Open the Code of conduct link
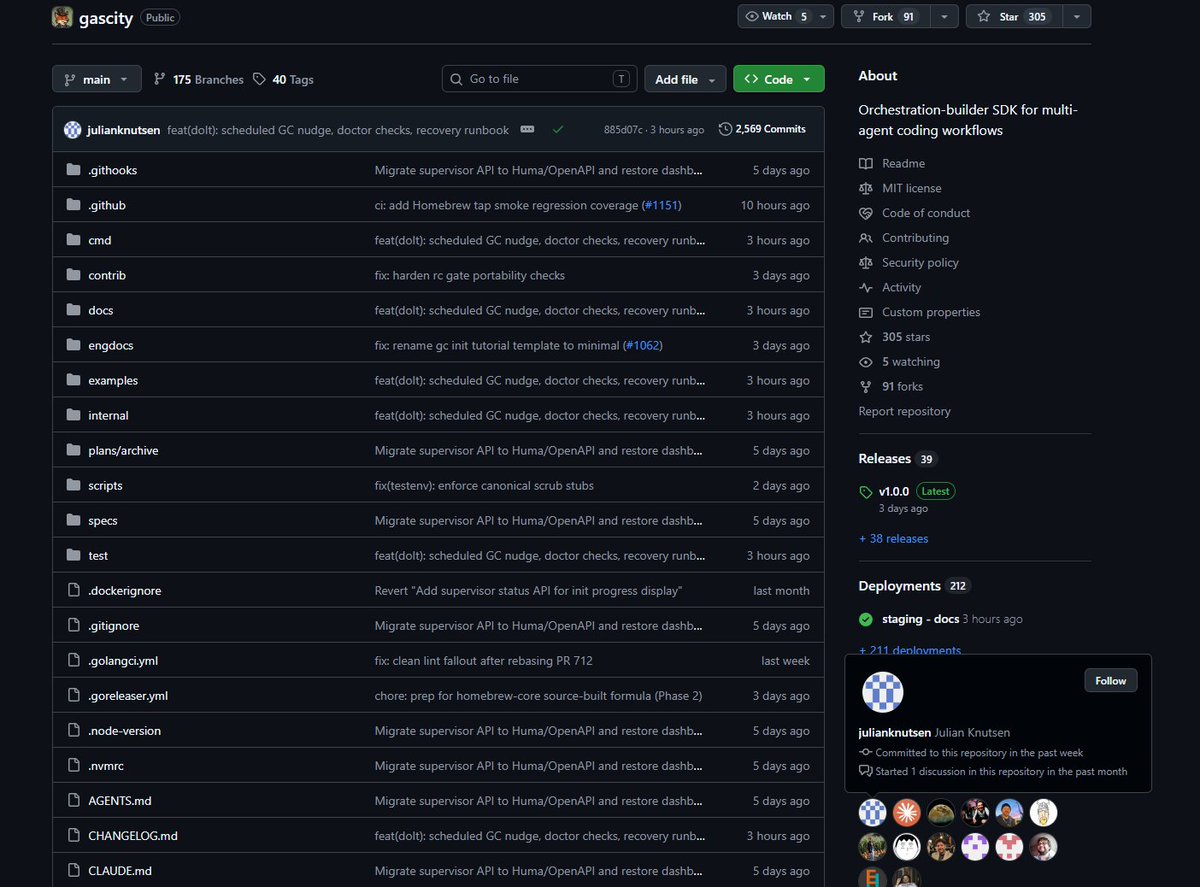The image size is (1200, 887). [x=915, y=213]
